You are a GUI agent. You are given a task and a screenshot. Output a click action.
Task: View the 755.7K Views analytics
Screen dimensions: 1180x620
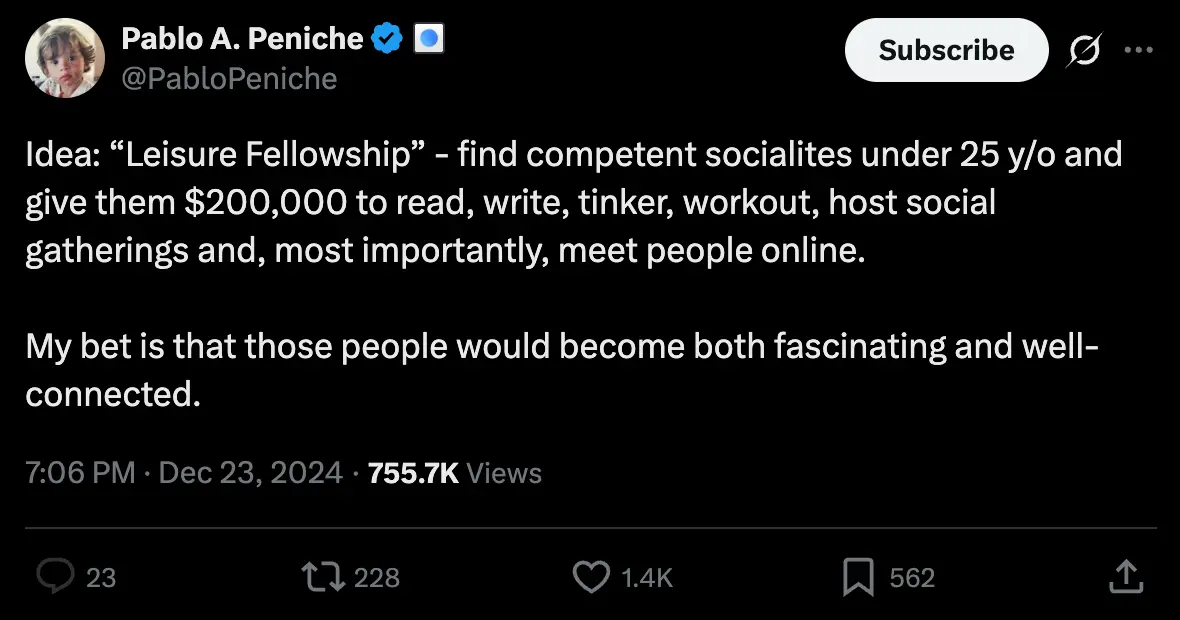coord(455,472)
